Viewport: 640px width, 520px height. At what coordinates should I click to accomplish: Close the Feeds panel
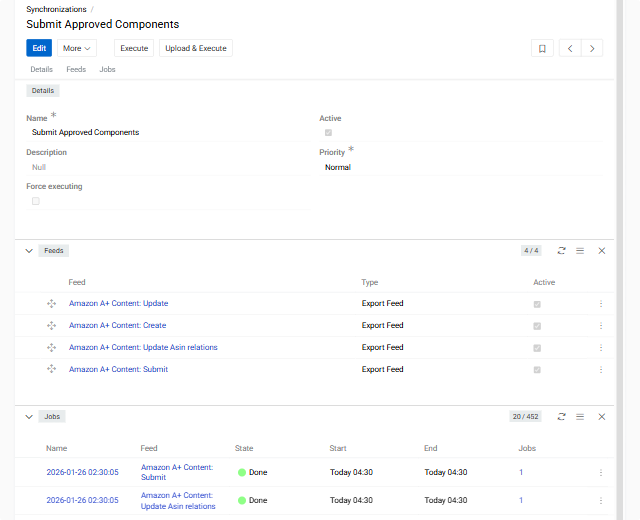click(602, 251)
